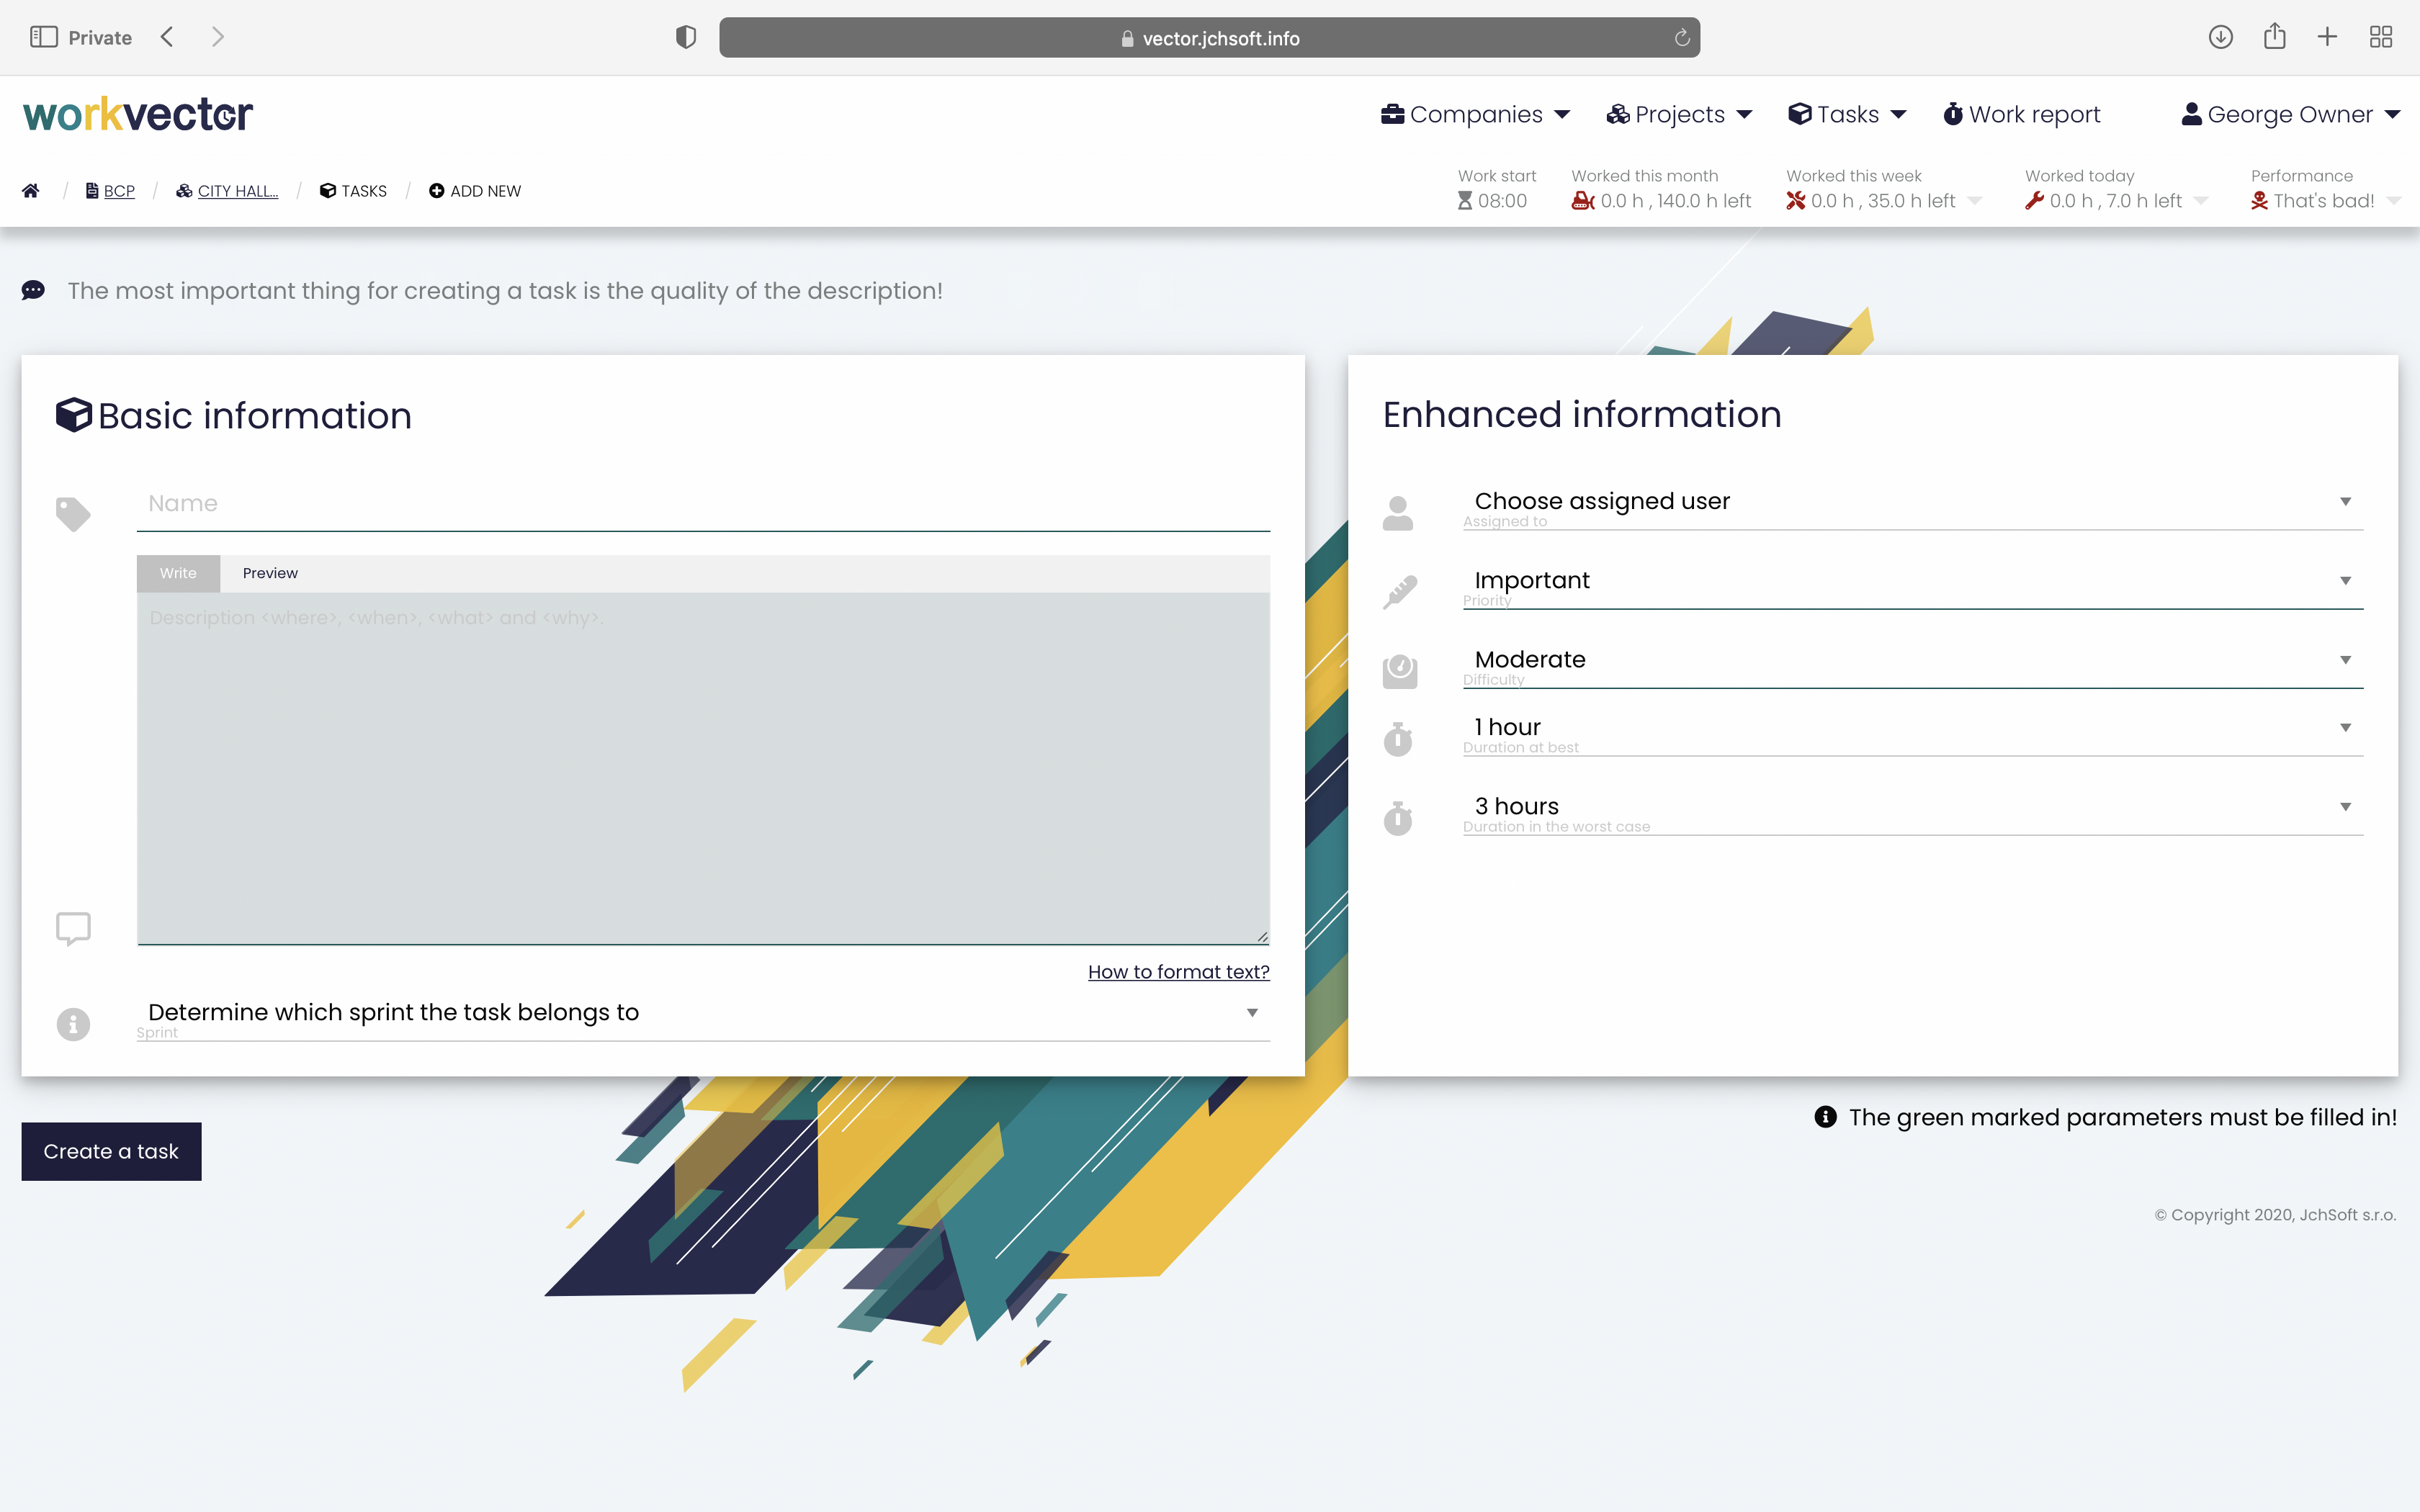Open the Tasks dropdown menu
2420x1512 pixels.
[1847, 114]
